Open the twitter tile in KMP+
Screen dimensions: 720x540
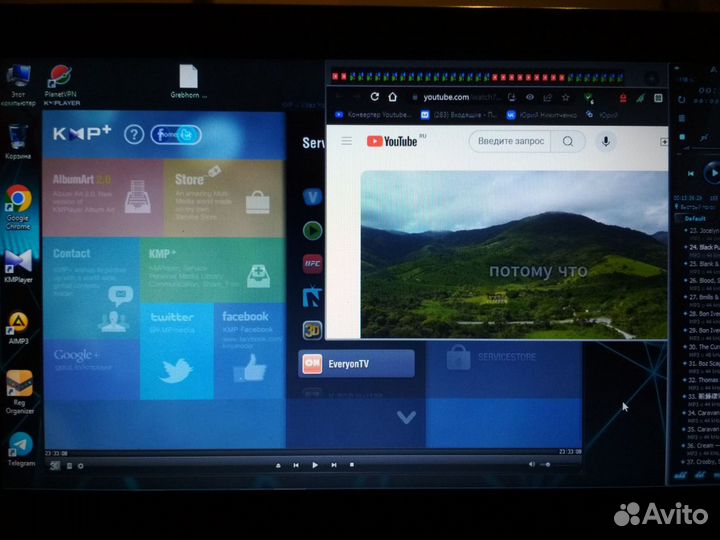(x=177, y=351)
